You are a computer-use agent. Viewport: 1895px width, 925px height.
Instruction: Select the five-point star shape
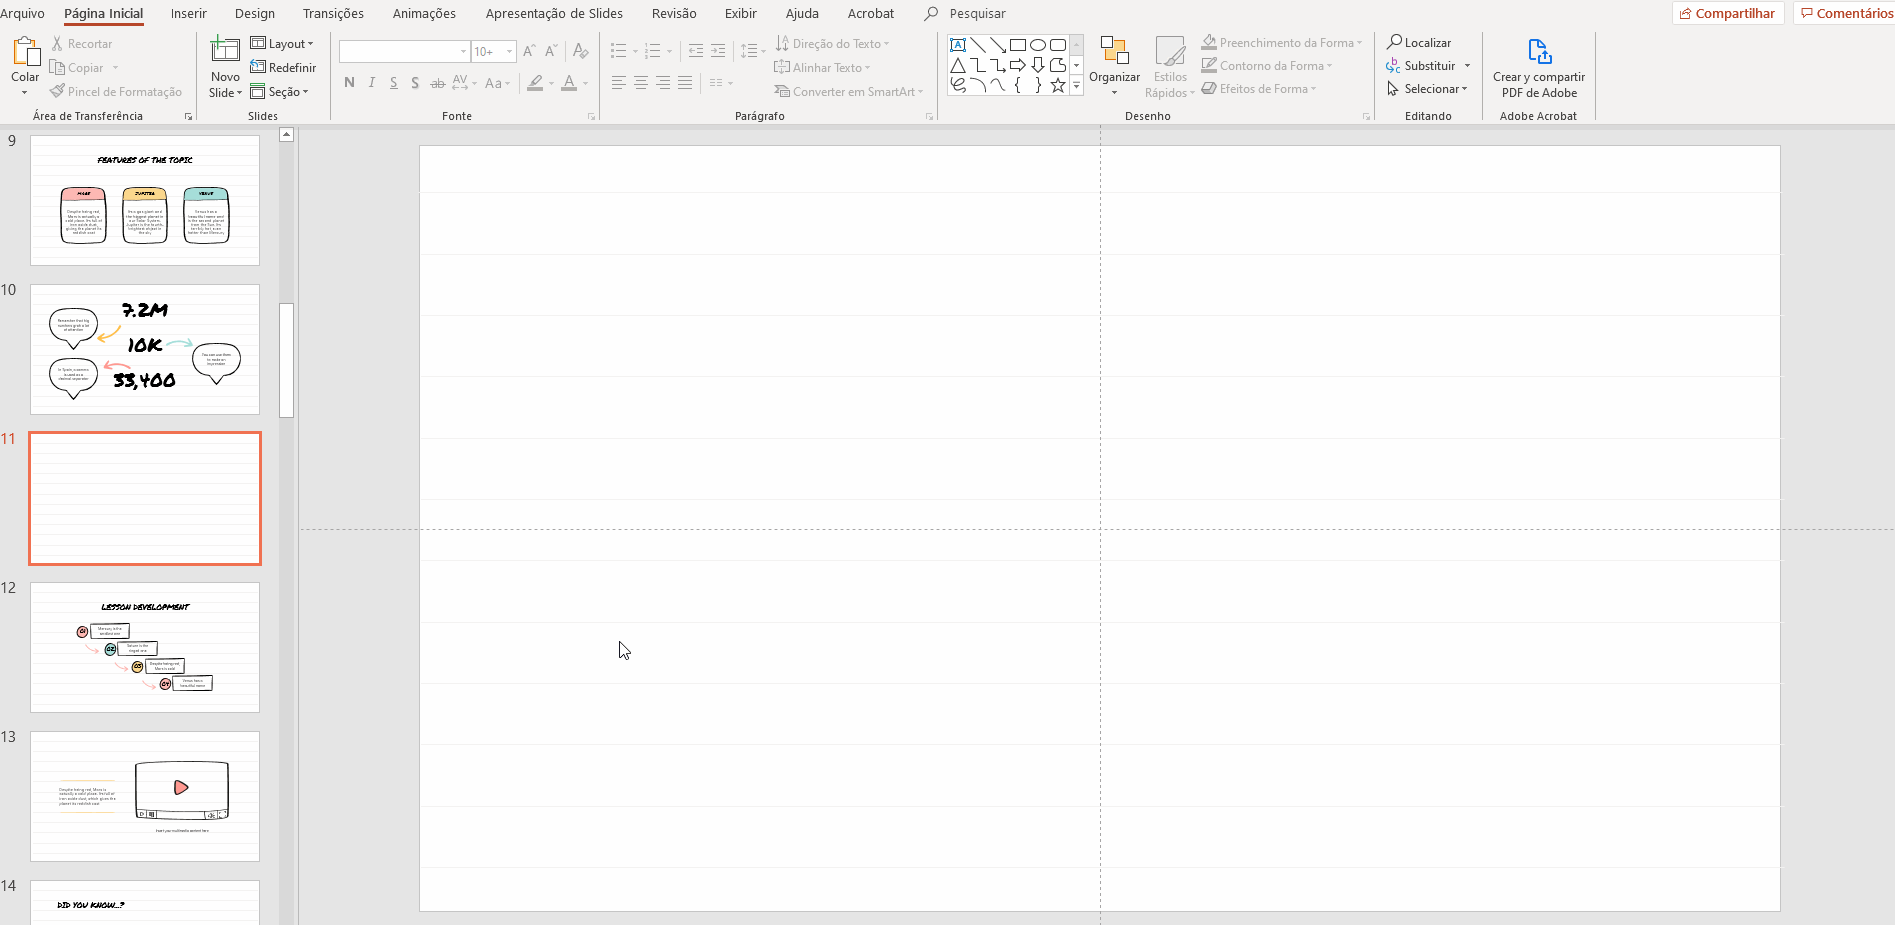coord(1058,85)
